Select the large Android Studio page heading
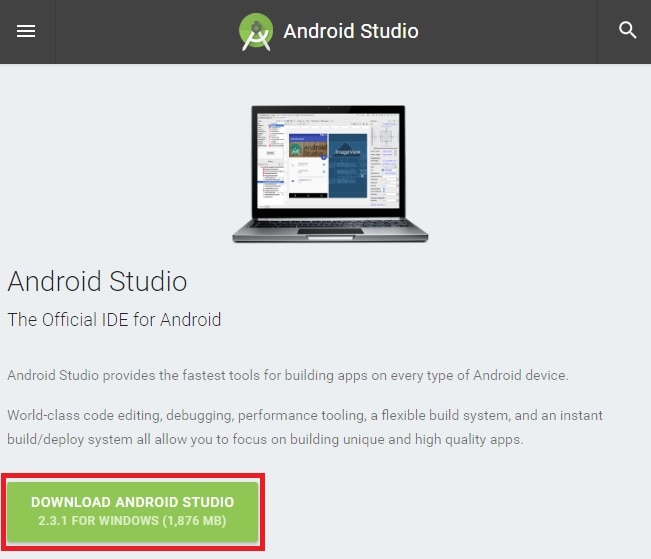 pos(97,281)
